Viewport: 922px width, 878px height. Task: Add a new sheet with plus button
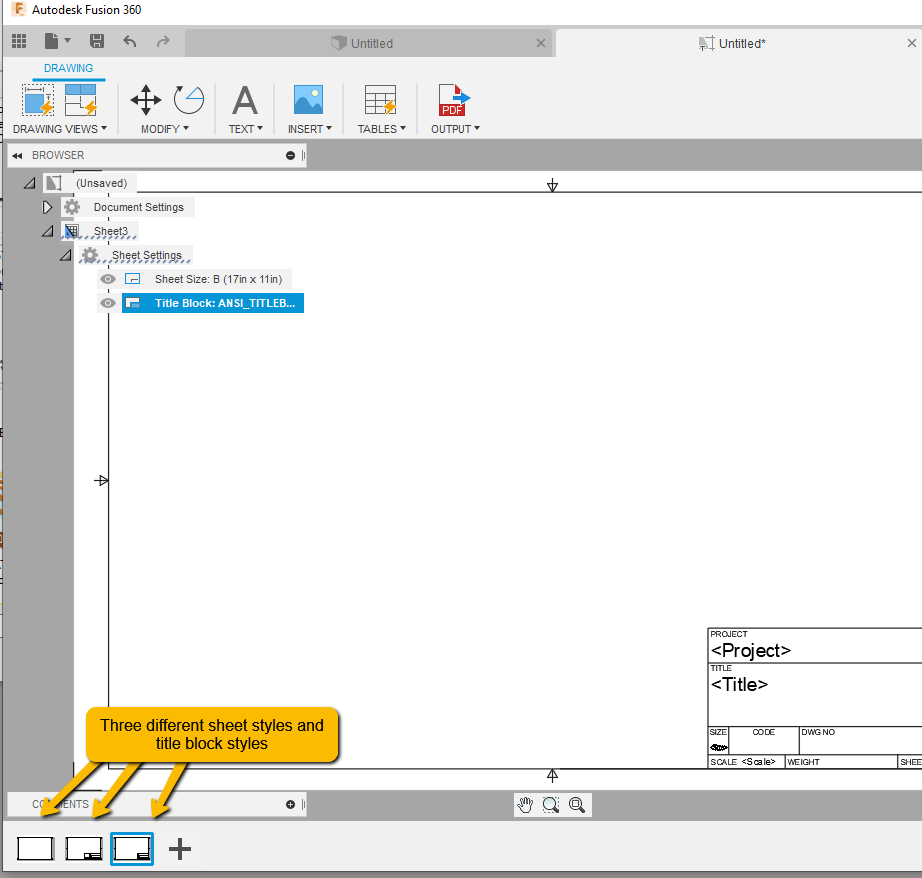click(180, 849)
